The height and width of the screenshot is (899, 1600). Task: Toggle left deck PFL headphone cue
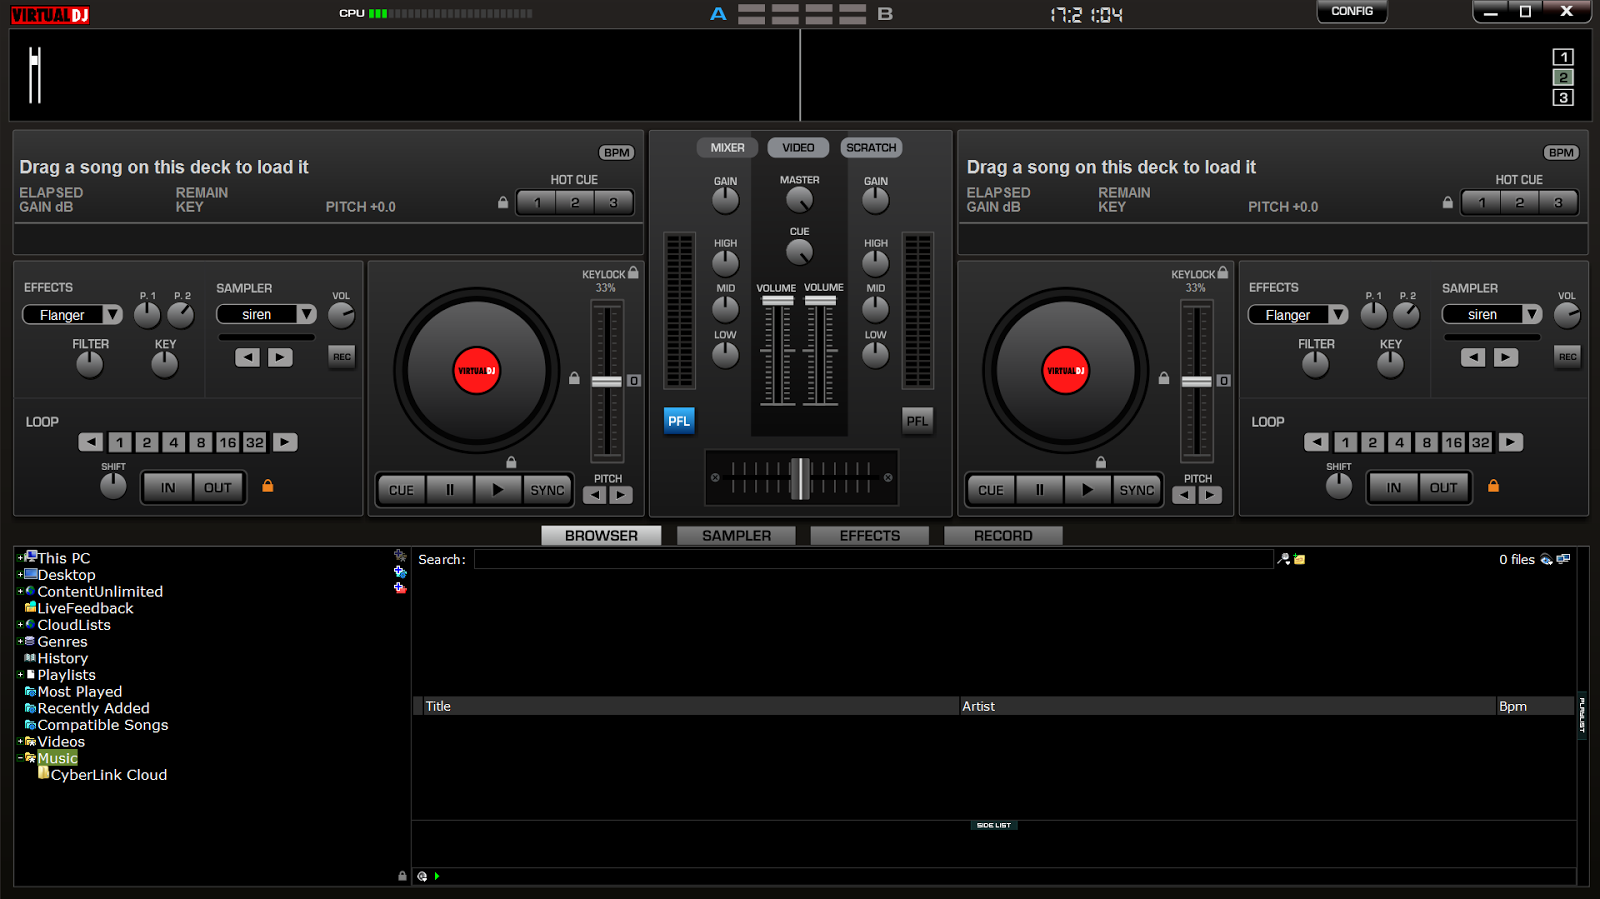point(679,421)
